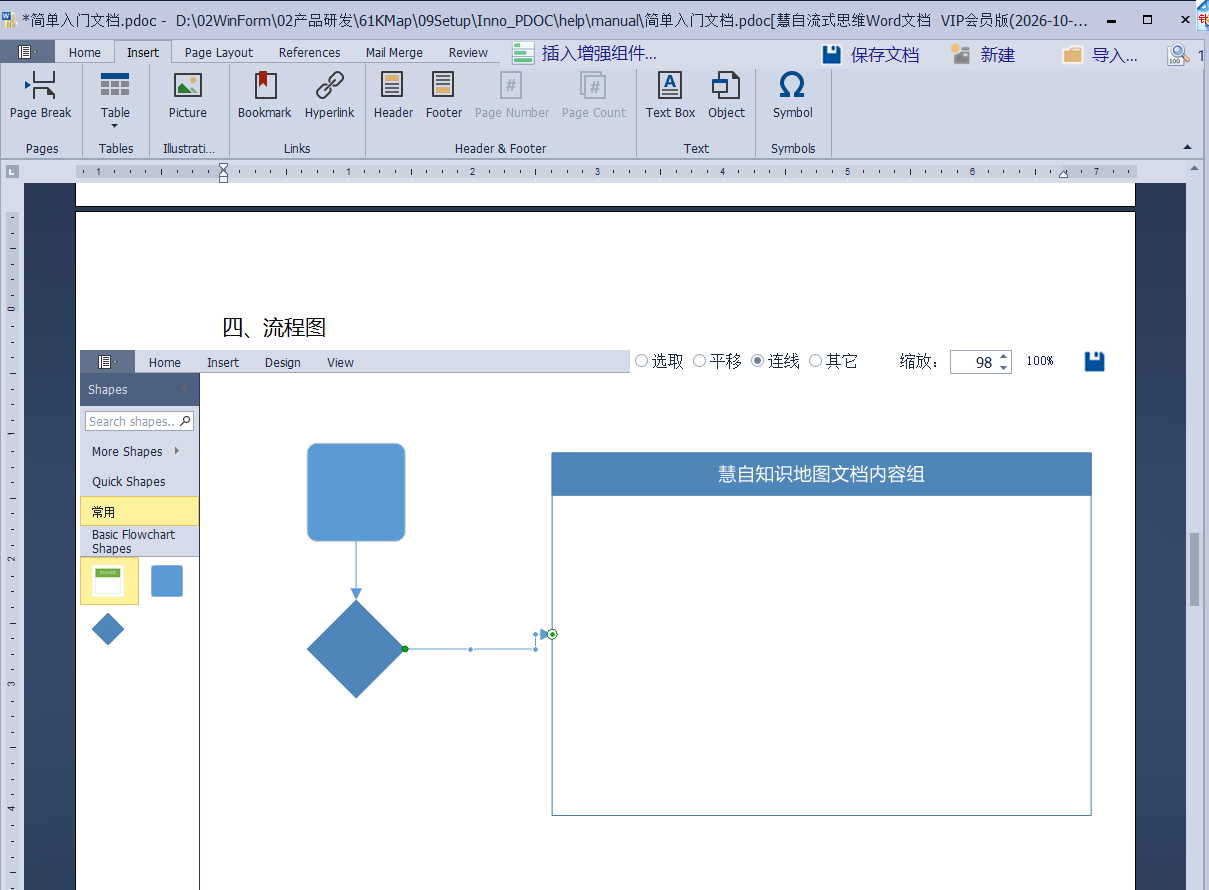Expand the More Shapes submenu

coord(135,451)
